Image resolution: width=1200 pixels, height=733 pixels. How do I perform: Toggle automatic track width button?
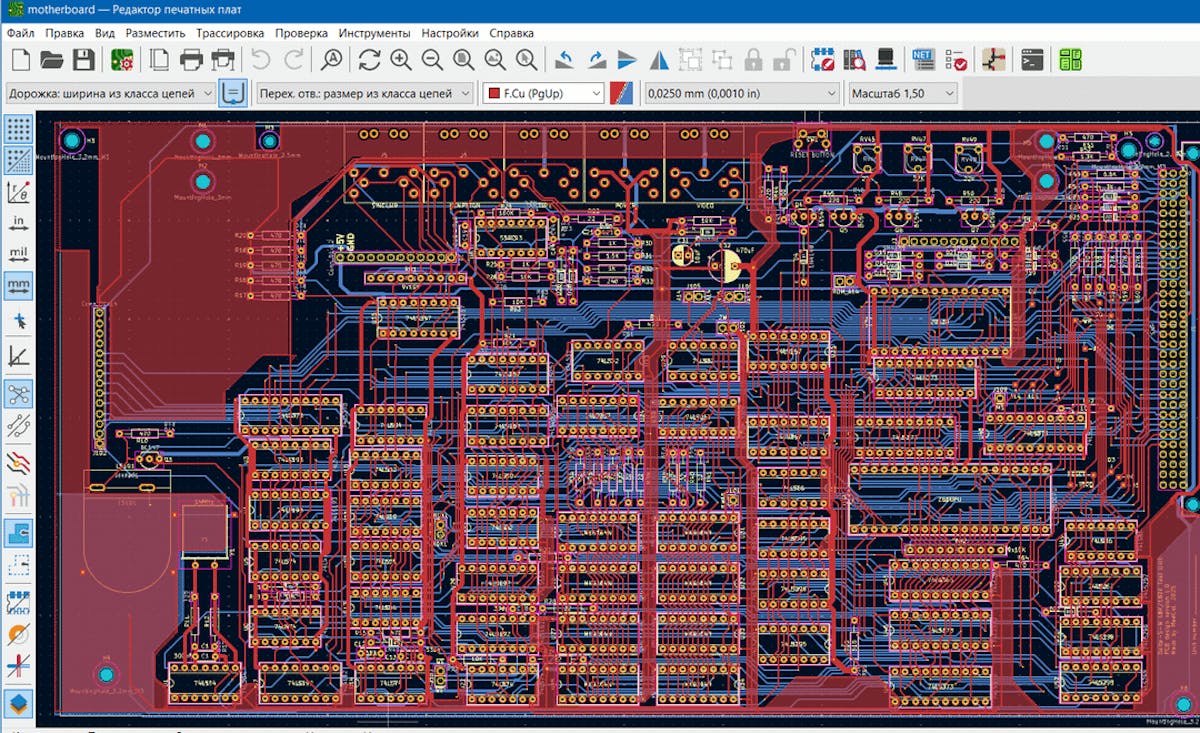point(232,93)
